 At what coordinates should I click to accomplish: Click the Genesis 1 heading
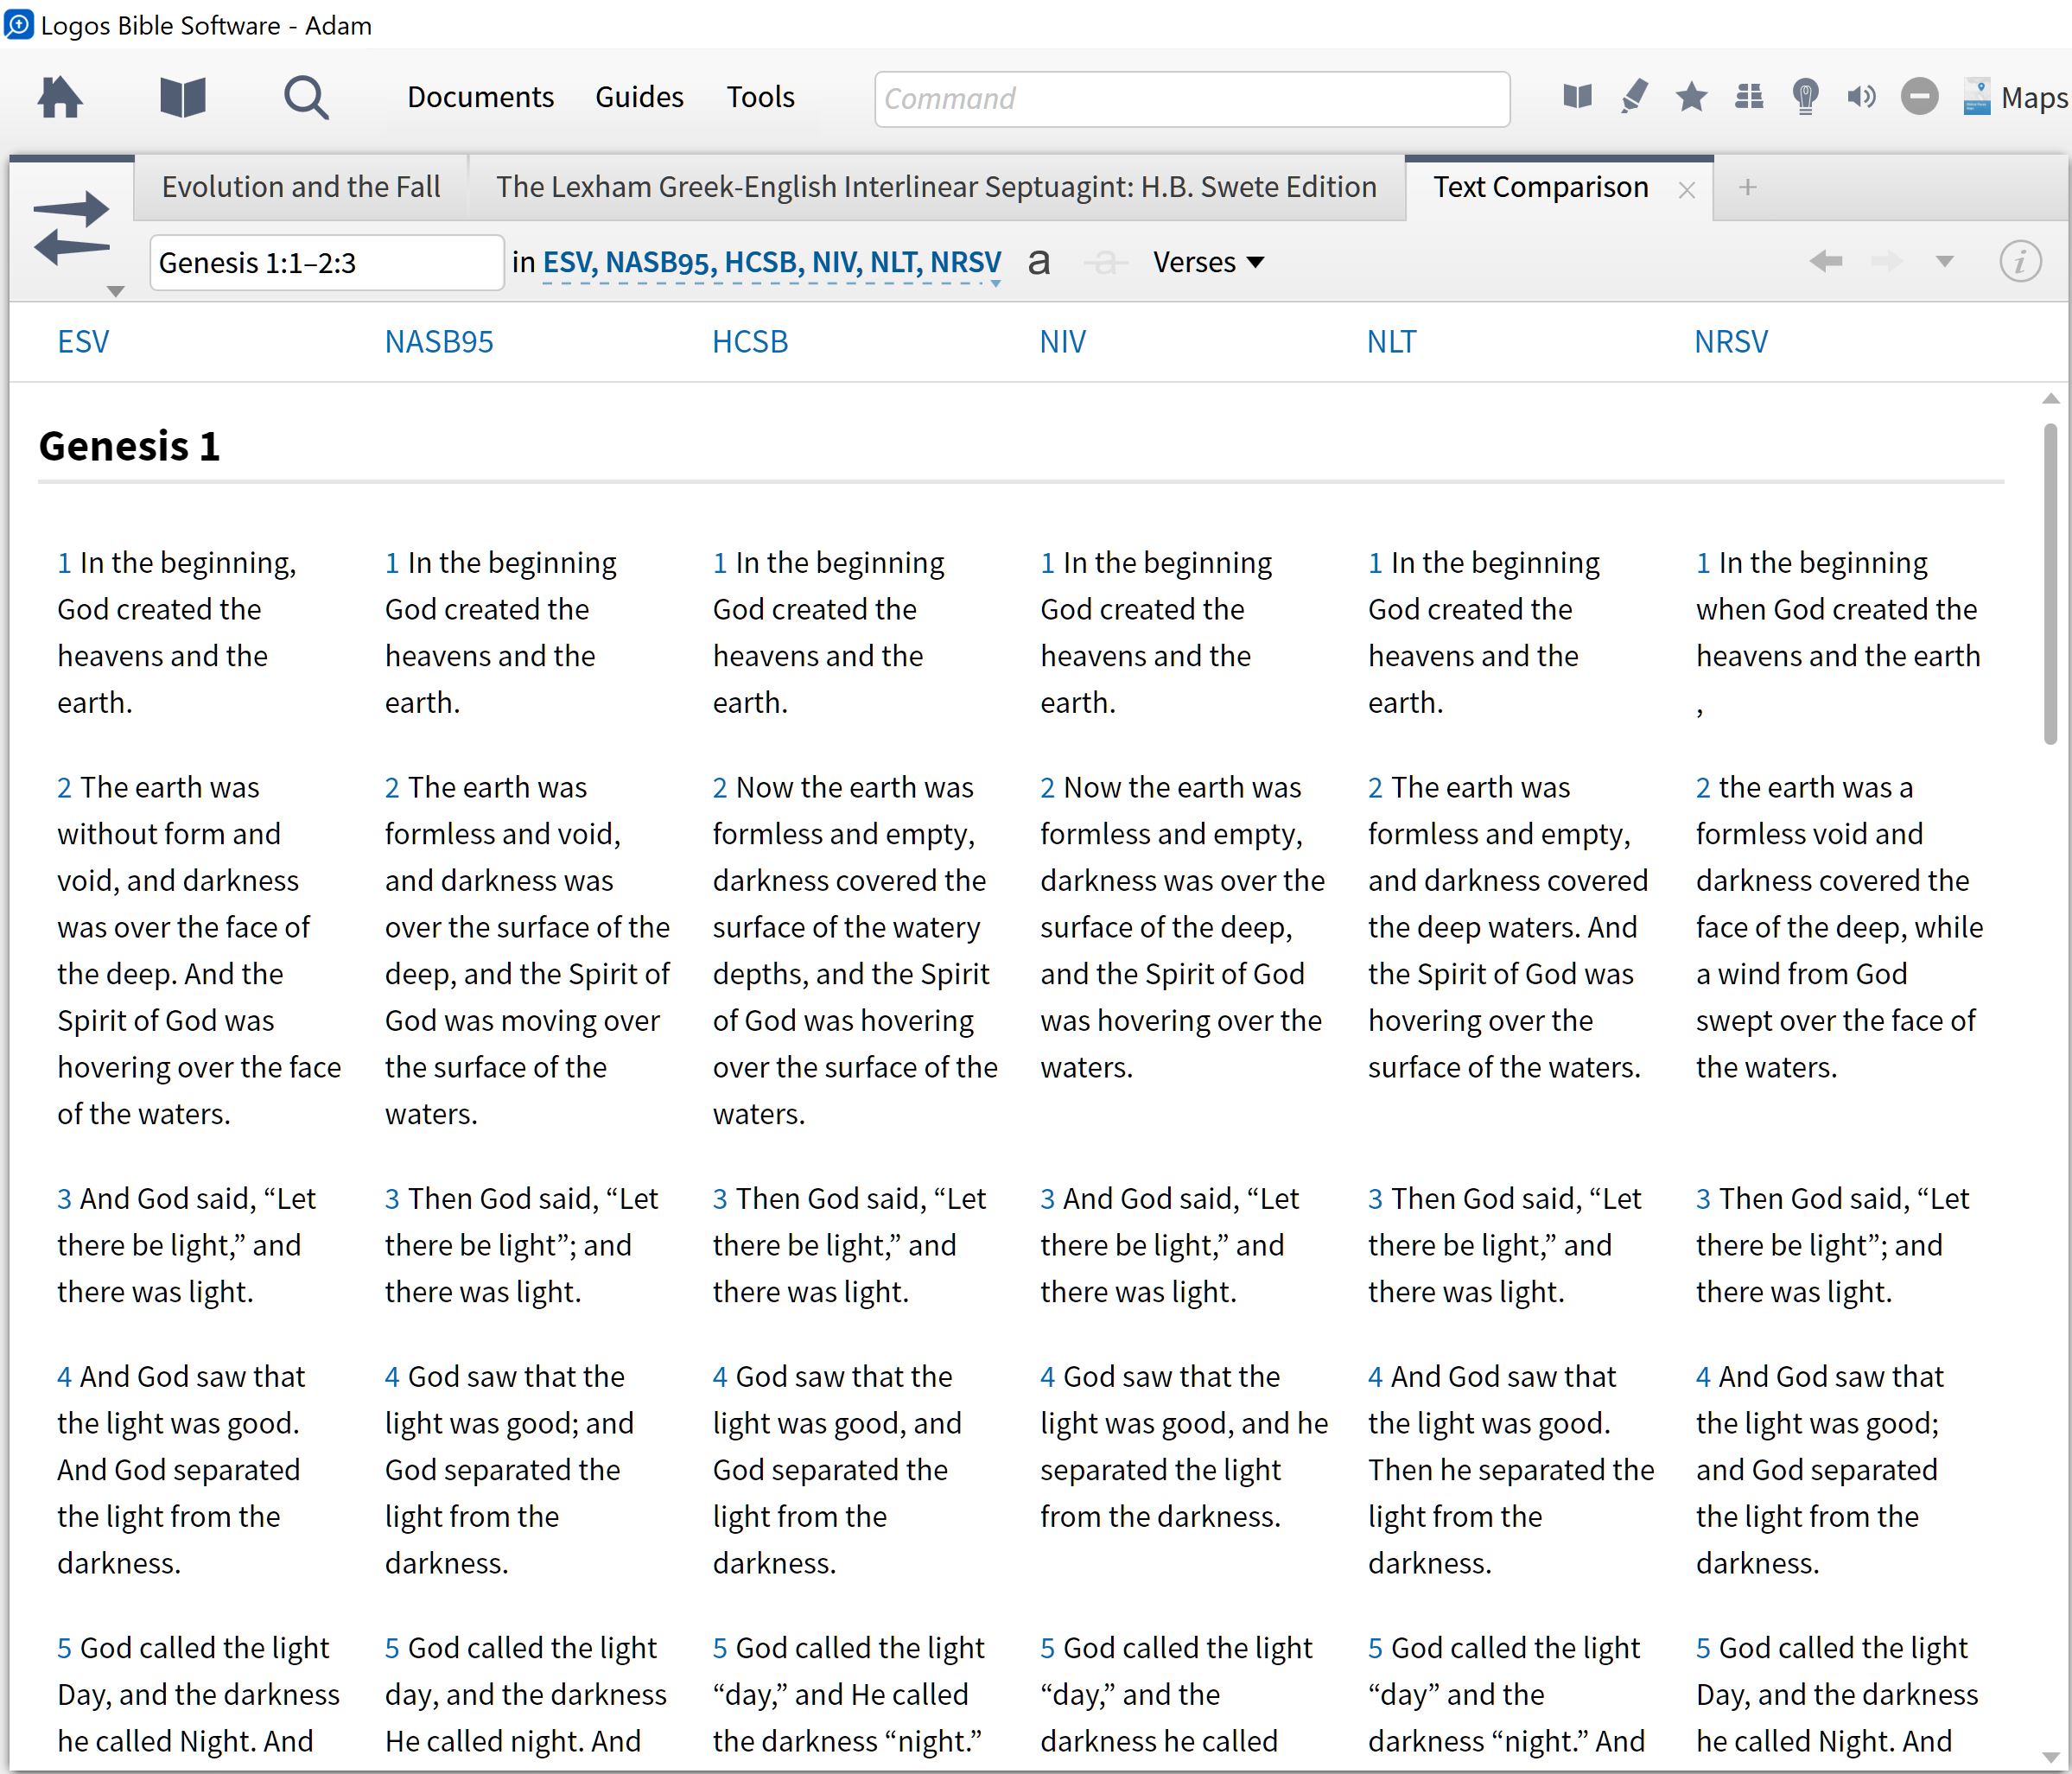129,446
